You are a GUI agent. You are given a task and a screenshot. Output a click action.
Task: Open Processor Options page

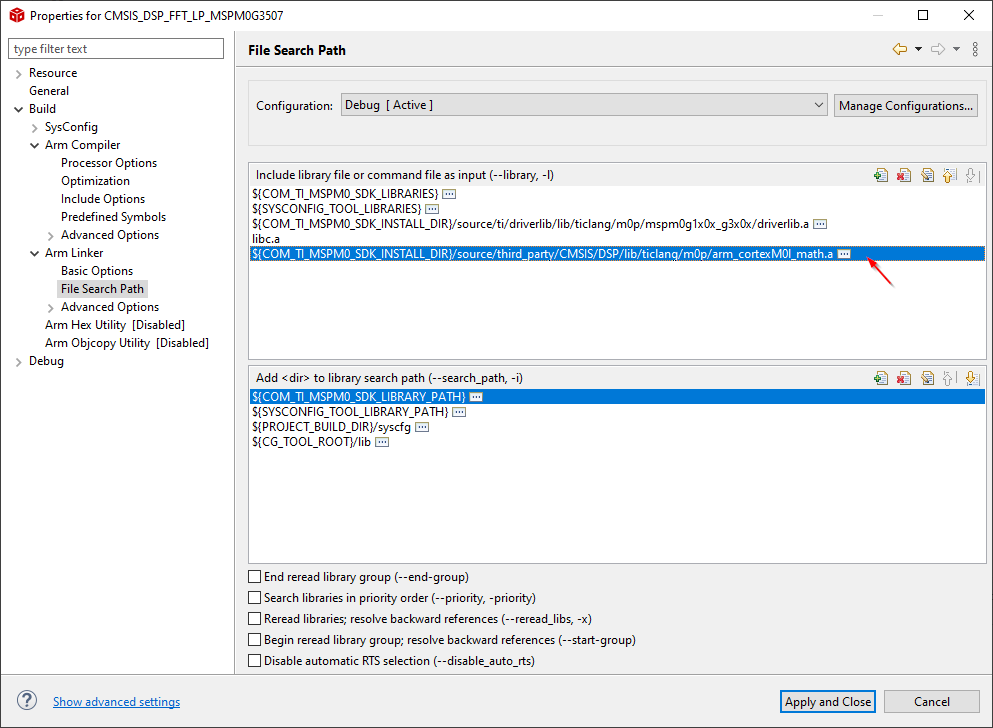tap(109, 163)
